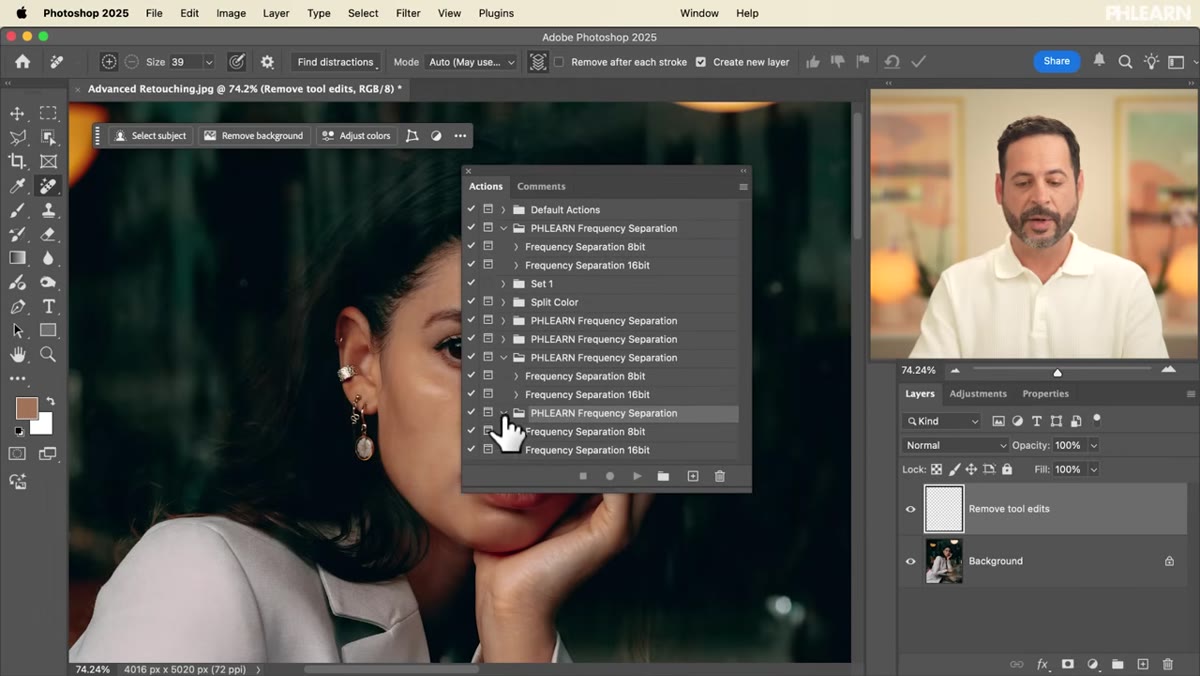
Task: Toggle dialog box for Default Actions
Action: click(x=488, y=209)
